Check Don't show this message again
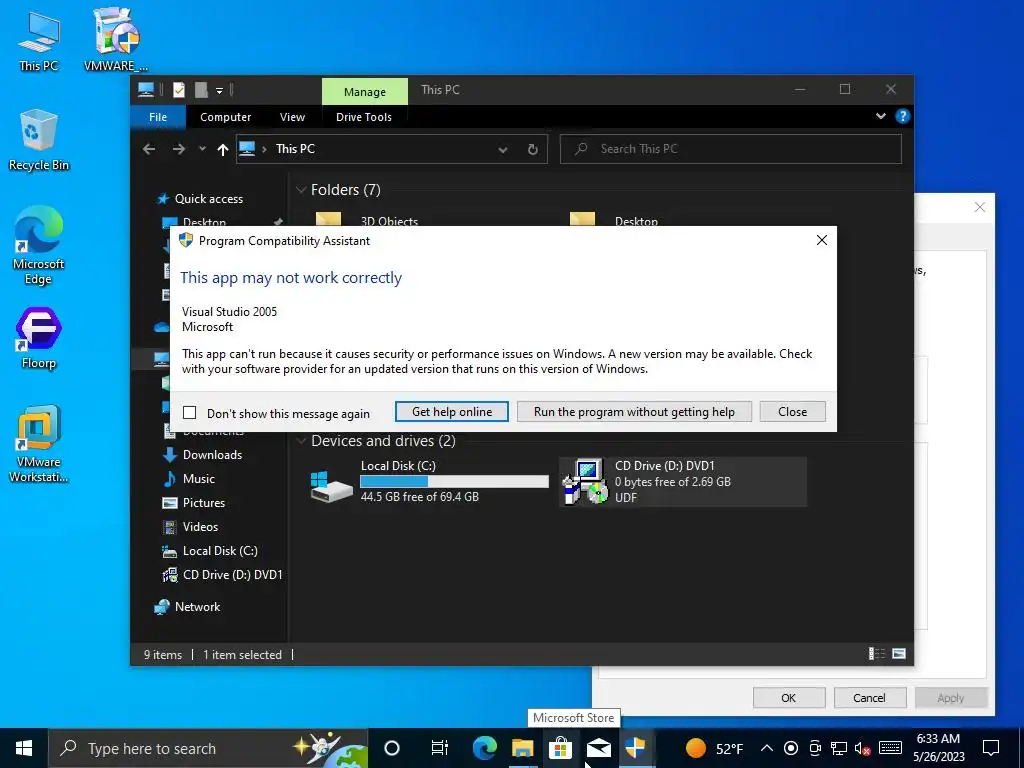Image resolution: width=1024 pixels, height=768 pixels. coord(190,413)
